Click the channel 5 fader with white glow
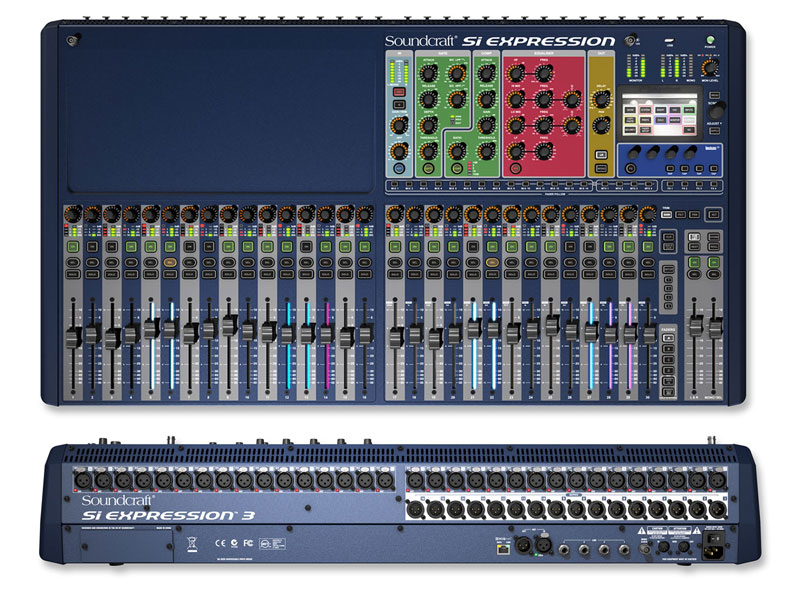Image resolution: width=800 pixels, height=592 pixels. coord(151,328)
